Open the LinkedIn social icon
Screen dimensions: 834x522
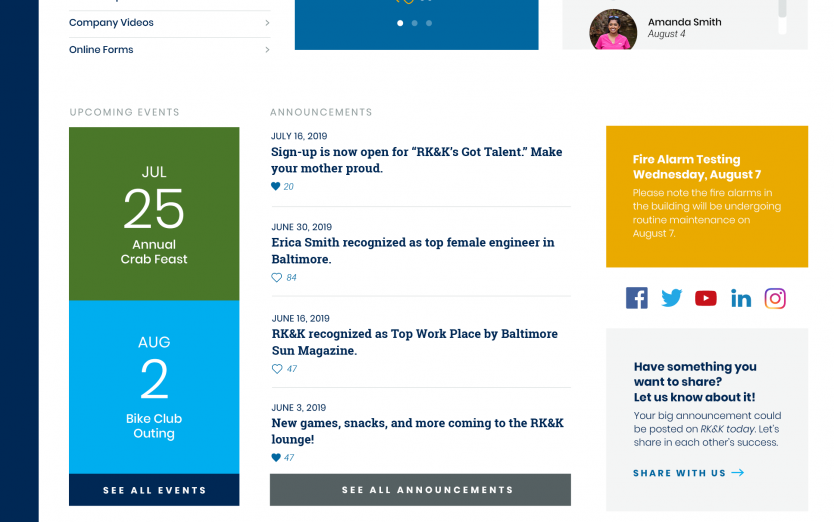[x=741, y=298]
